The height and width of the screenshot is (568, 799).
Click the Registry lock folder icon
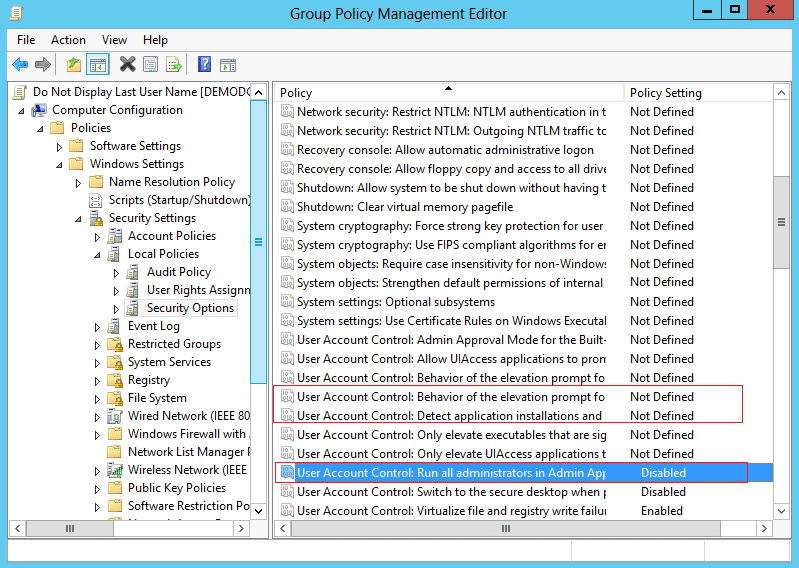pyautogui.click(x=115, y=380)
